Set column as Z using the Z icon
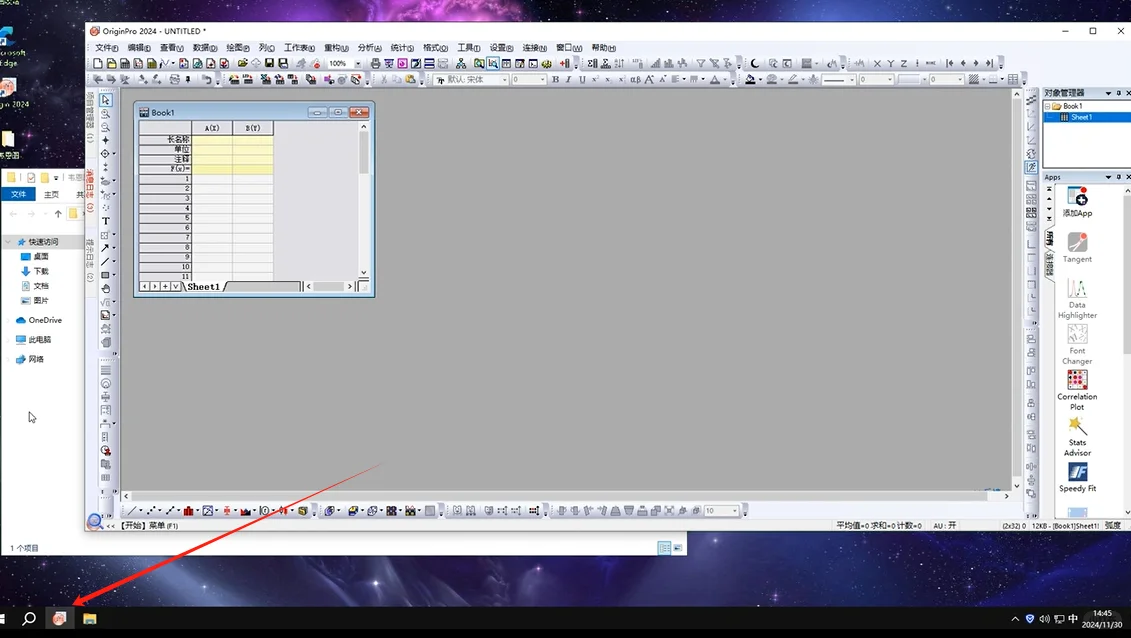Image resolution: width=1131 pixels, height=638 pixels. tap(904, 63)
